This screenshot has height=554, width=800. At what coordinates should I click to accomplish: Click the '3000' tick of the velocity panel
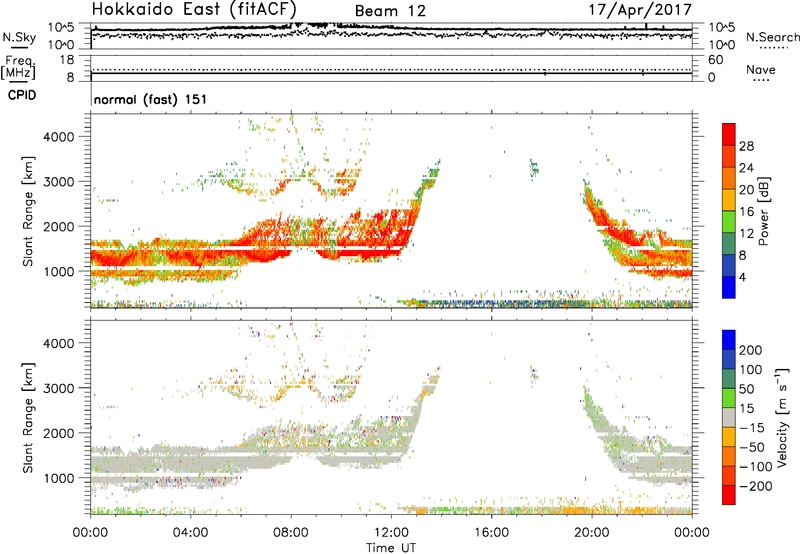tap(58, 388)
